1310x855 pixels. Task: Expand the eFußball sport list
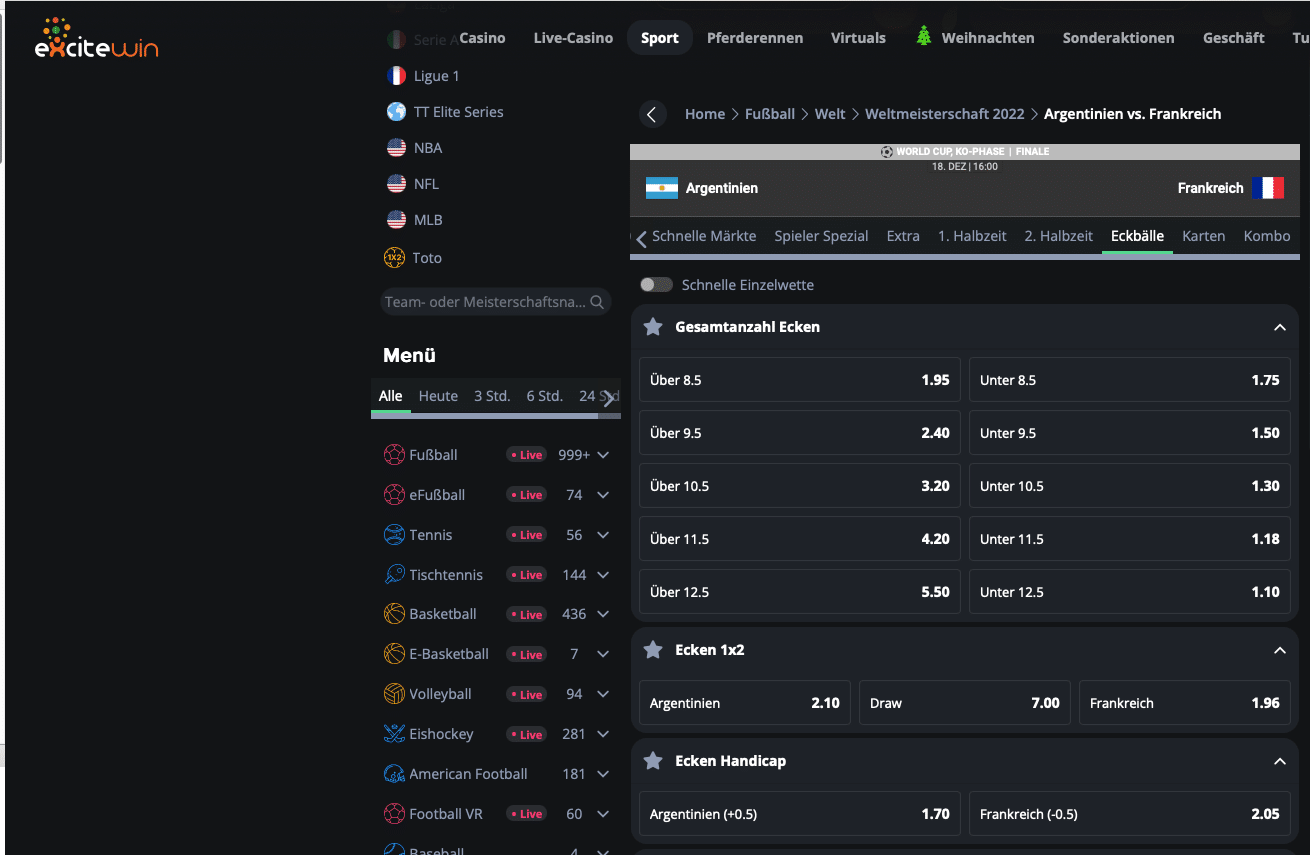click(x=603, y=495)
